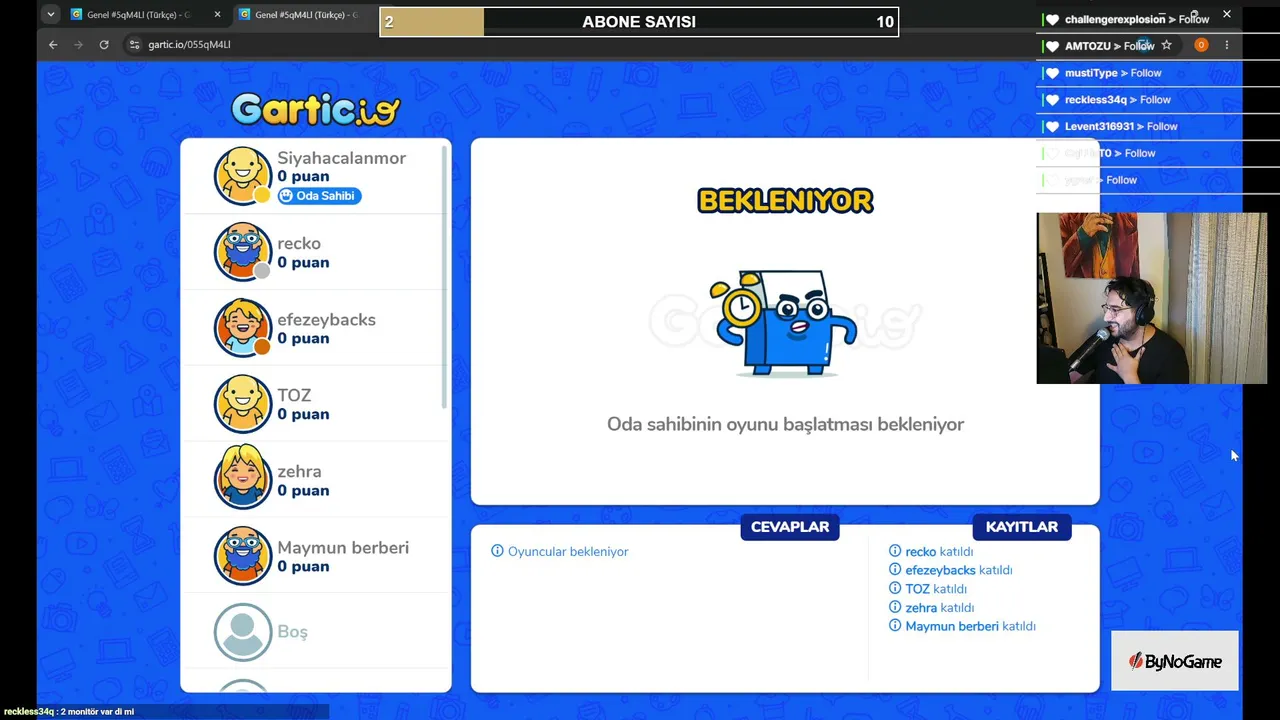Open the orange browser profile avatar
This screenshot has width=1280, height=720.
pos(1201,45)
